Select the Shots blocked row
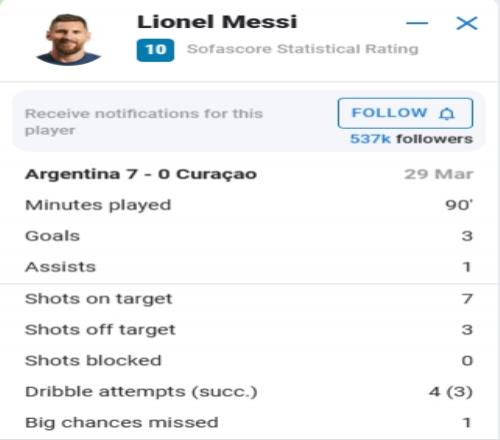The width and height of the screenshot is (500, 440). pyautogui.click(x=249, y=361)
